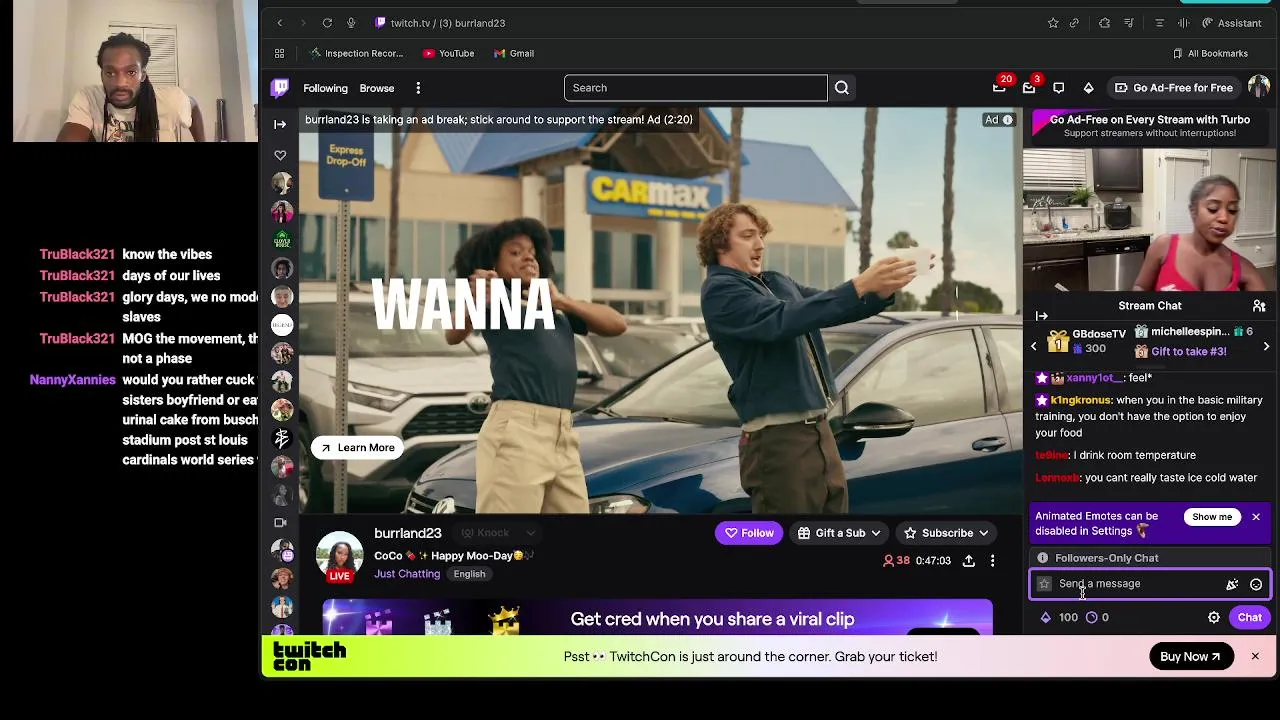Reload the browser page
Image resolution: width=1280 pixels, height=720 pixels.
[327, 23]
